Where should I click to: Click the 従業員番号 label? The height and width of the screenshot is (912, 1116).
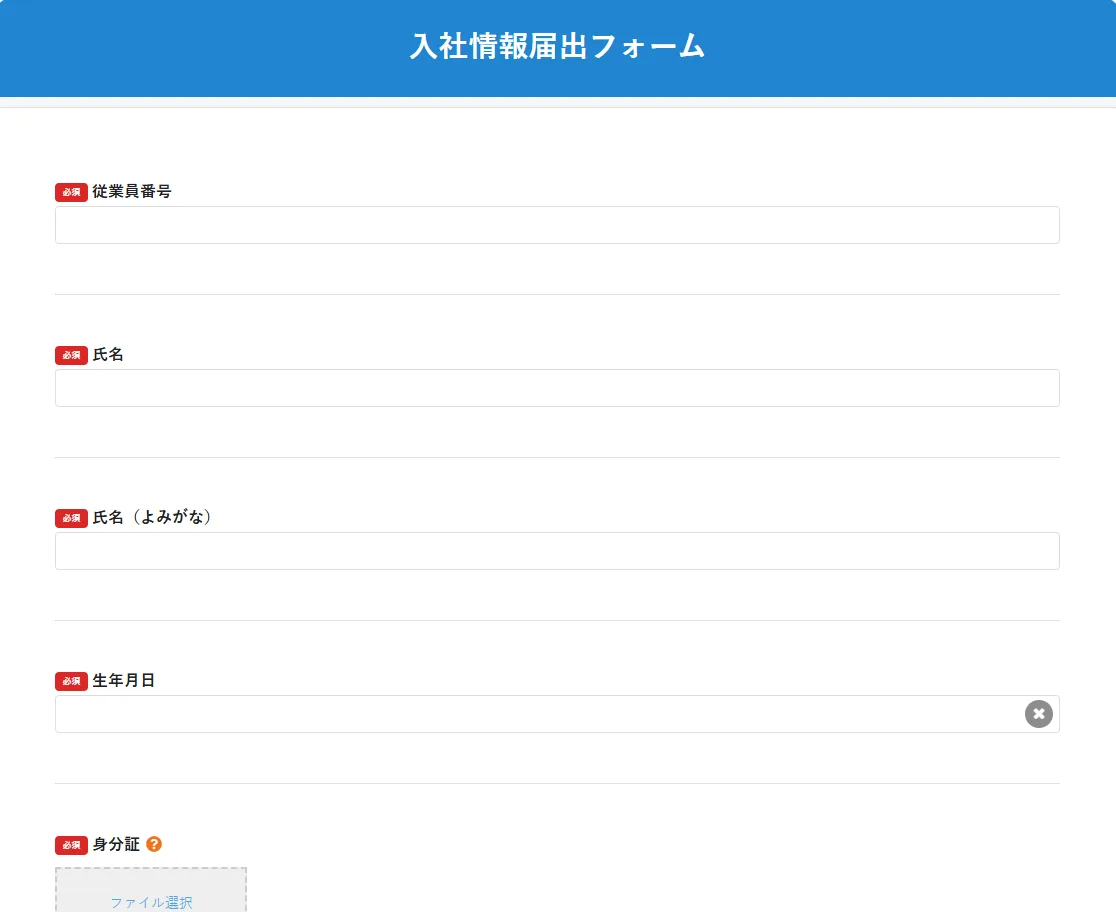[132, 192]
